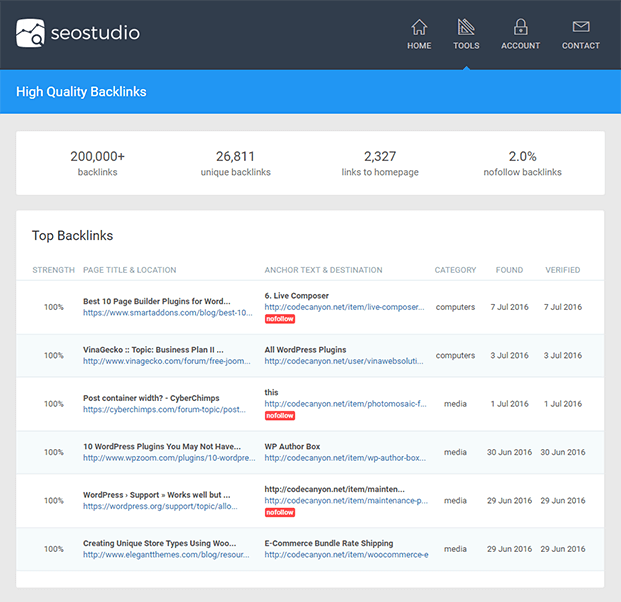This screenshot has width=621, height=602.
Task: Click the 6. Live Composer anchor text
Action: 297,295
